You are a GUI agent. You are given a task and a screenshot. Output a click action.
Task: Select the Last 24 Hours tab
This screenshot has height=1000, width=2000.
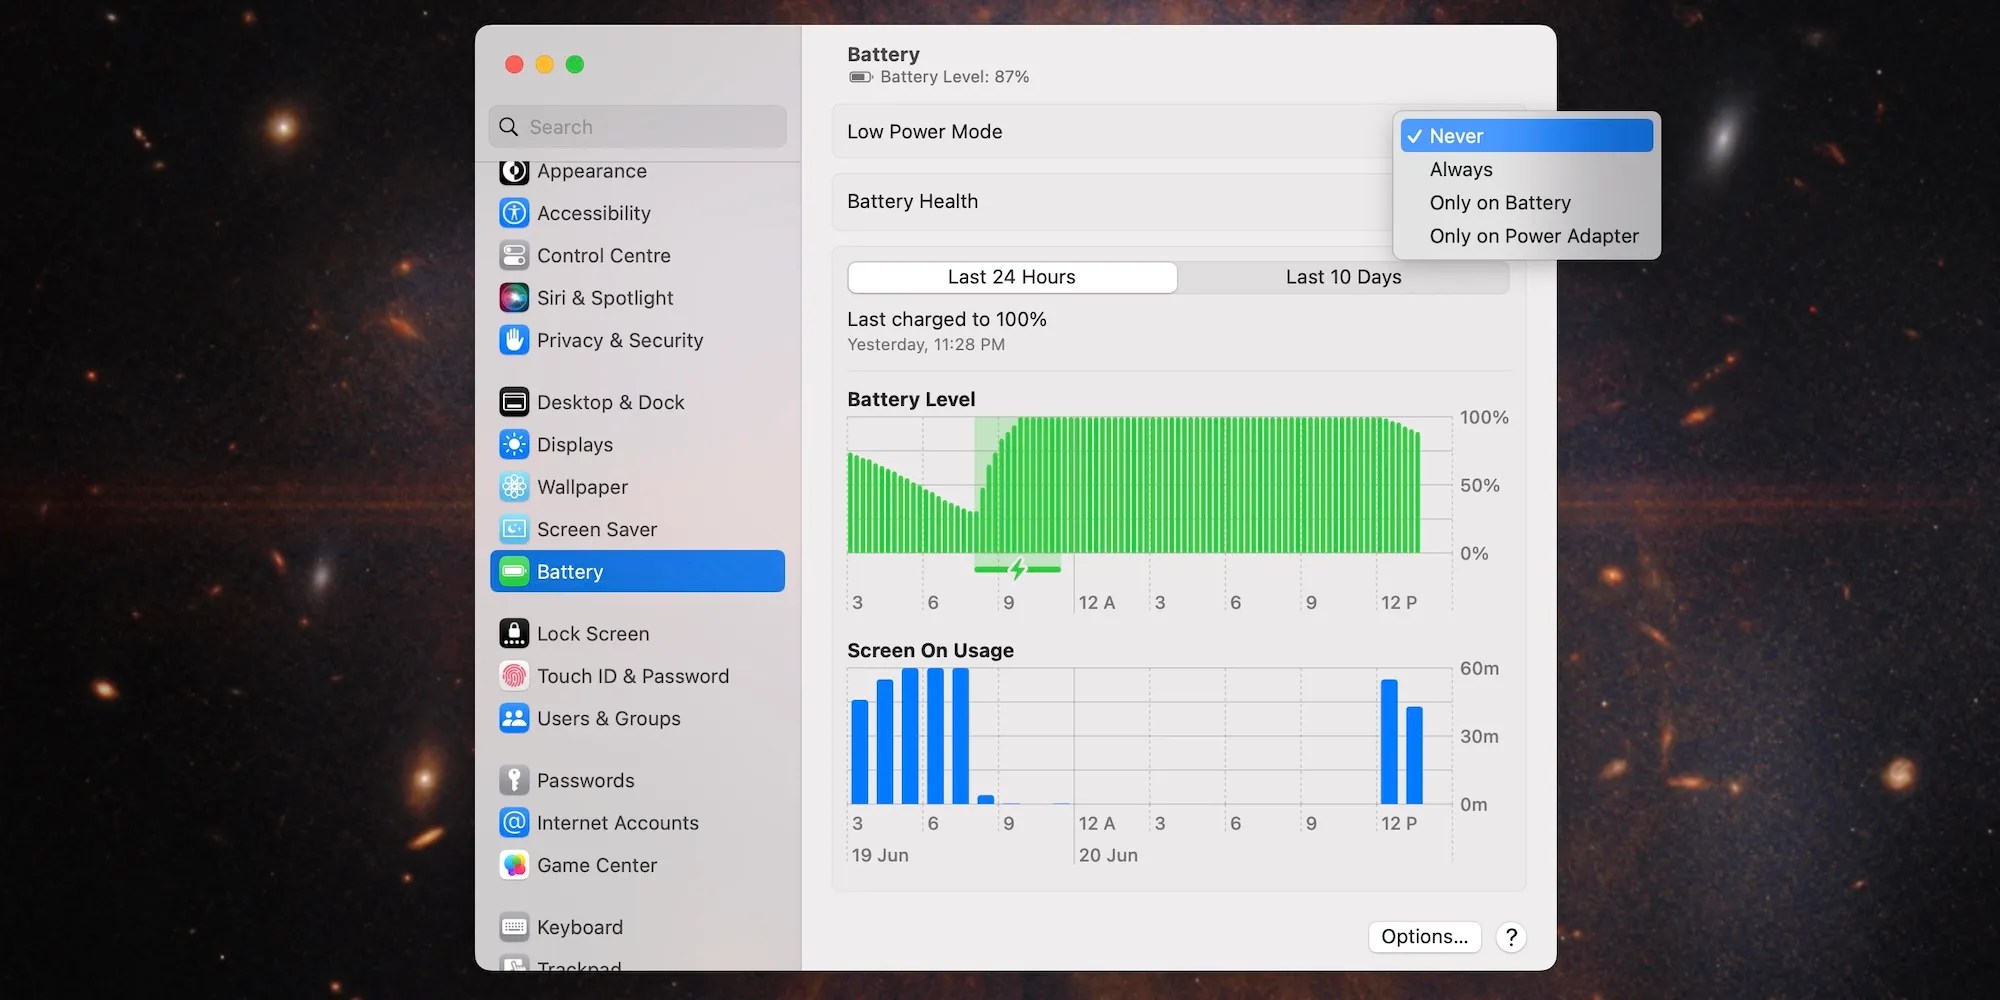pyautogui.click(x=1011, y=276)
